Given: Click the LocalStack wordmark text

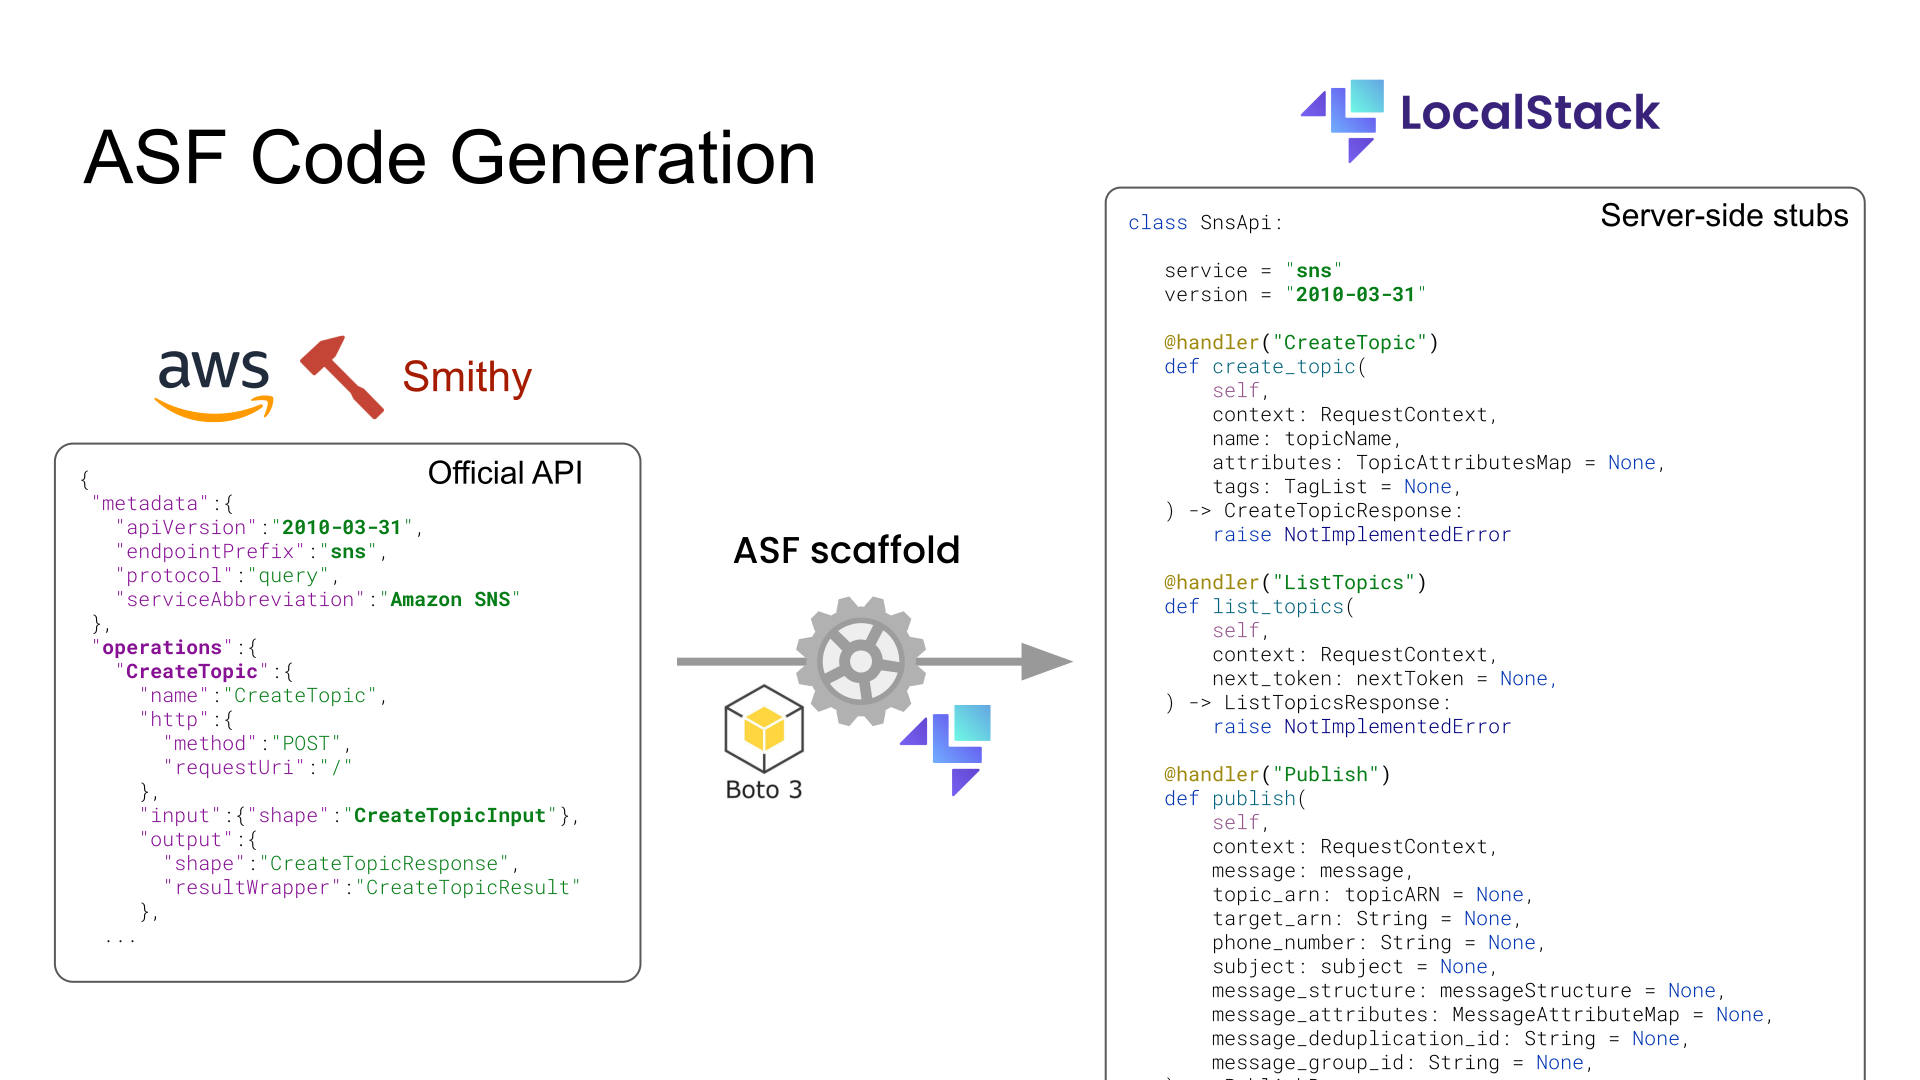Looking at the screenshot, I should coord(1530,113).
